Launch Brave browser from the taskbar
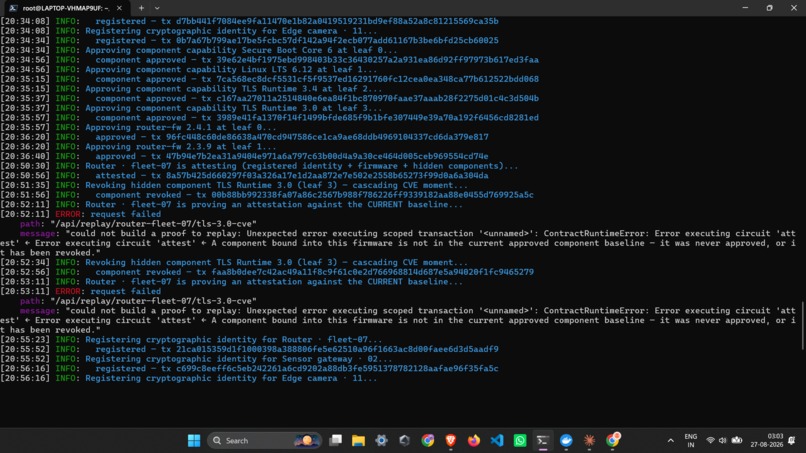The width and height of the screenshot is (806, 453). tap(451, 441)
